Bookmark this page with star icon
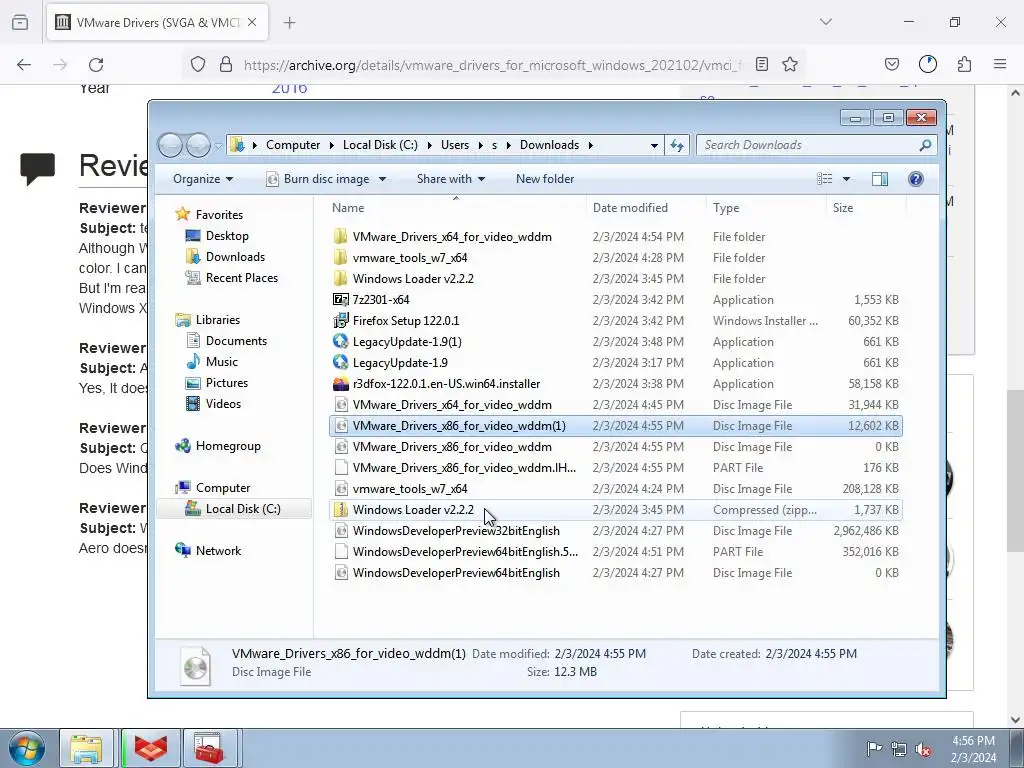 click(790, 64)
